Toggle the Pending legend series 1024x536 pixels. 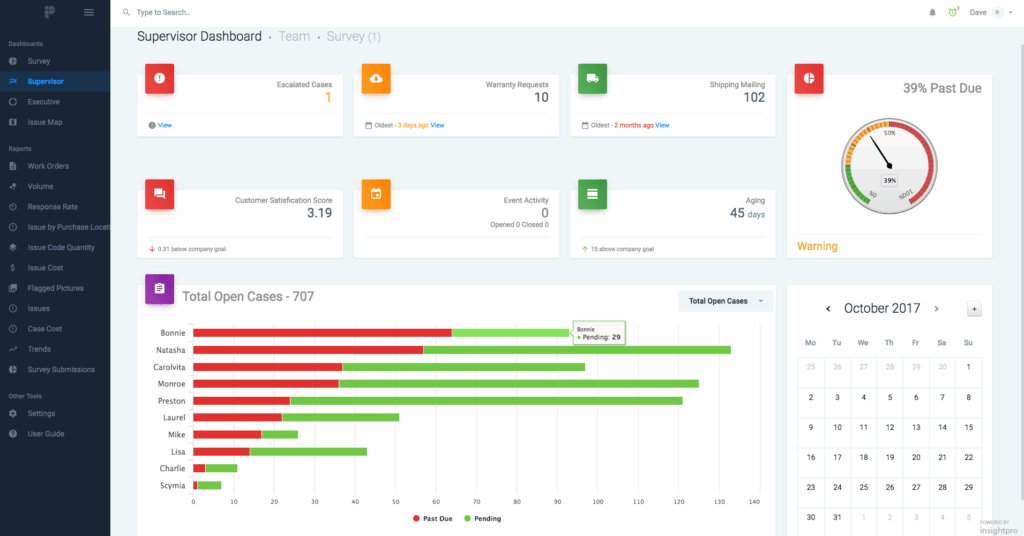pyautogui.click(x=483, y=519)
